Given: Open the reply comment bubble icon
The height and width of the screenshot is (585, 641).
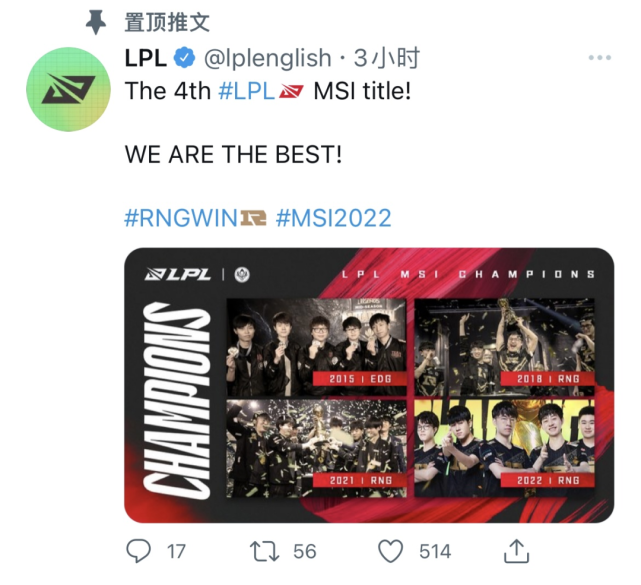Looking at the screenshot, I should pos(139,551).
